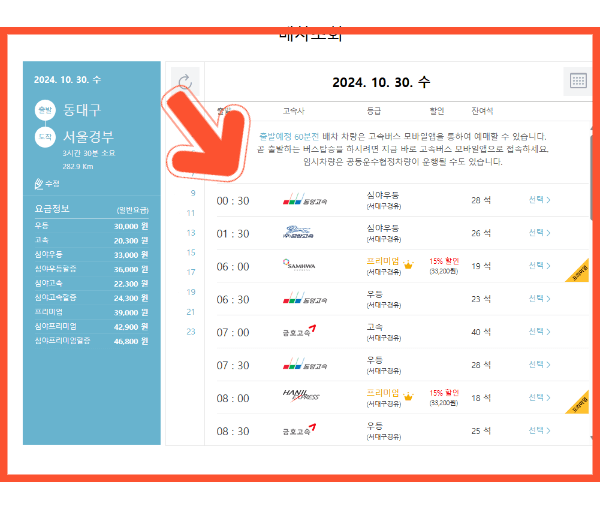
Task: Click the 심야프리미엄 42,900 원 fare row
Action: click(91, 326)
